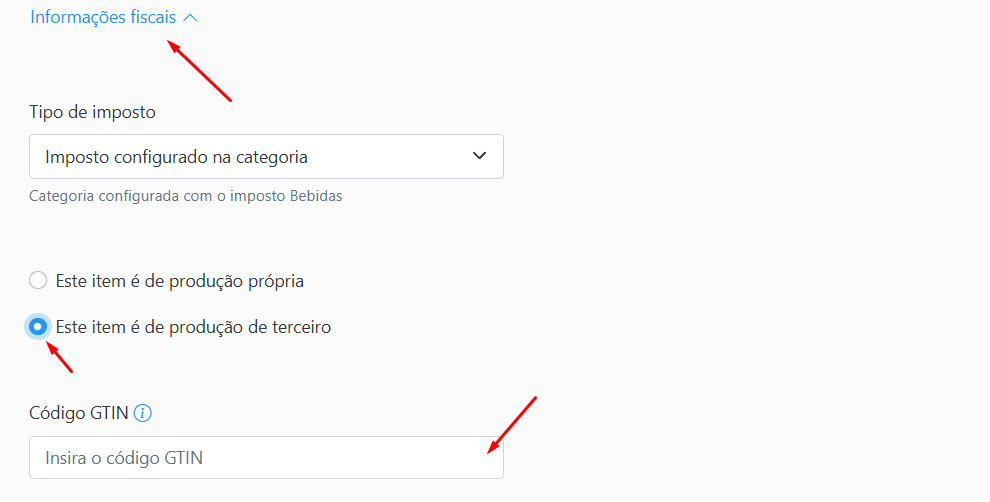Click the red arrow pointing at GTIN field

pyautogui.click(x=512, y=425)
